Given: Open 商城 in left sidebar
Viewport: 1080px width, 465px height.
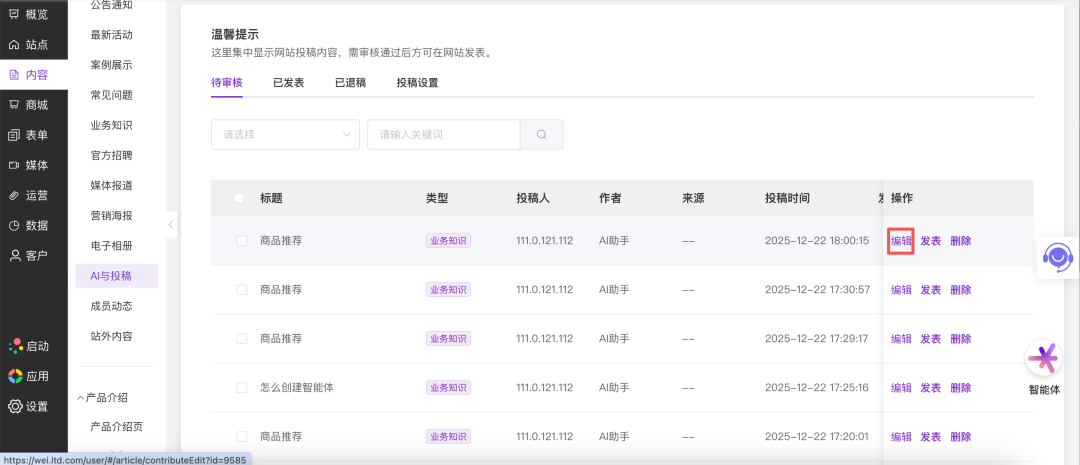Looking at the screenshot, I should point(29,105).
